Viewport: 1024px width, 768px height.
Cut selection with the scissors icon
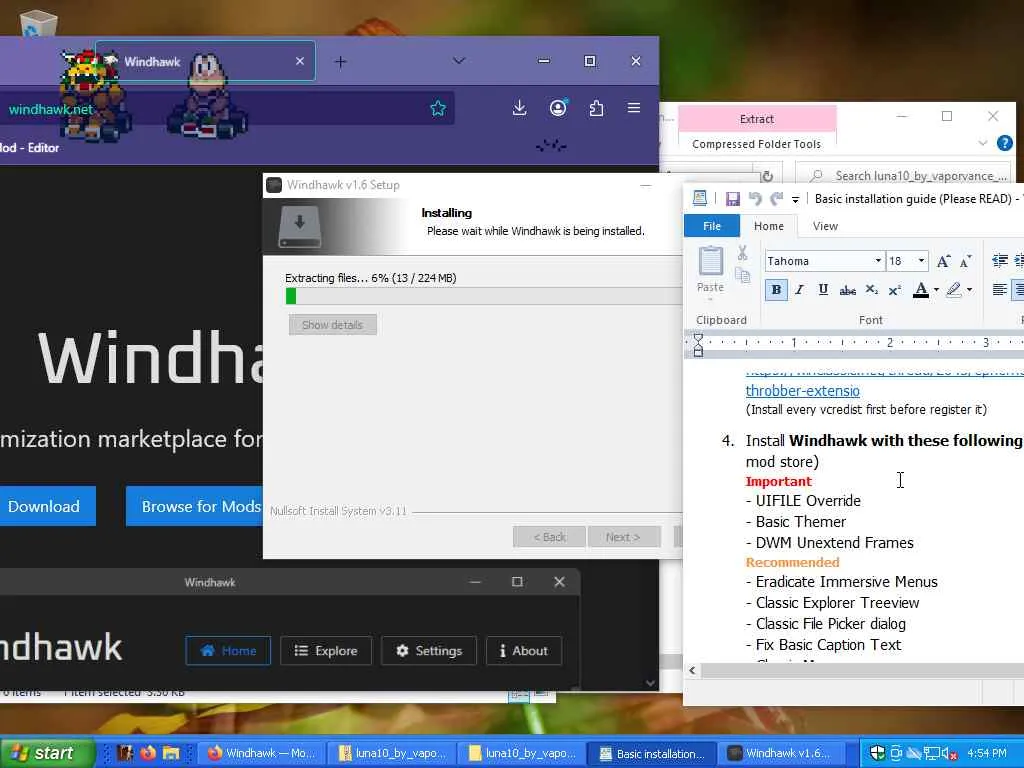(743, 253)
